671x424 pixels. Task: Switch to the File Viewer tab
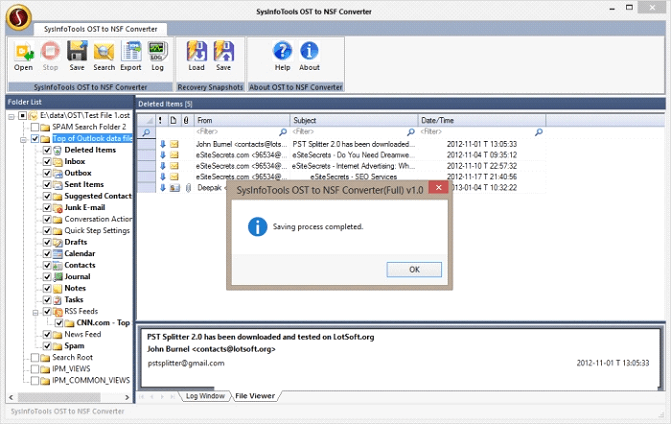tap(255, 396)
